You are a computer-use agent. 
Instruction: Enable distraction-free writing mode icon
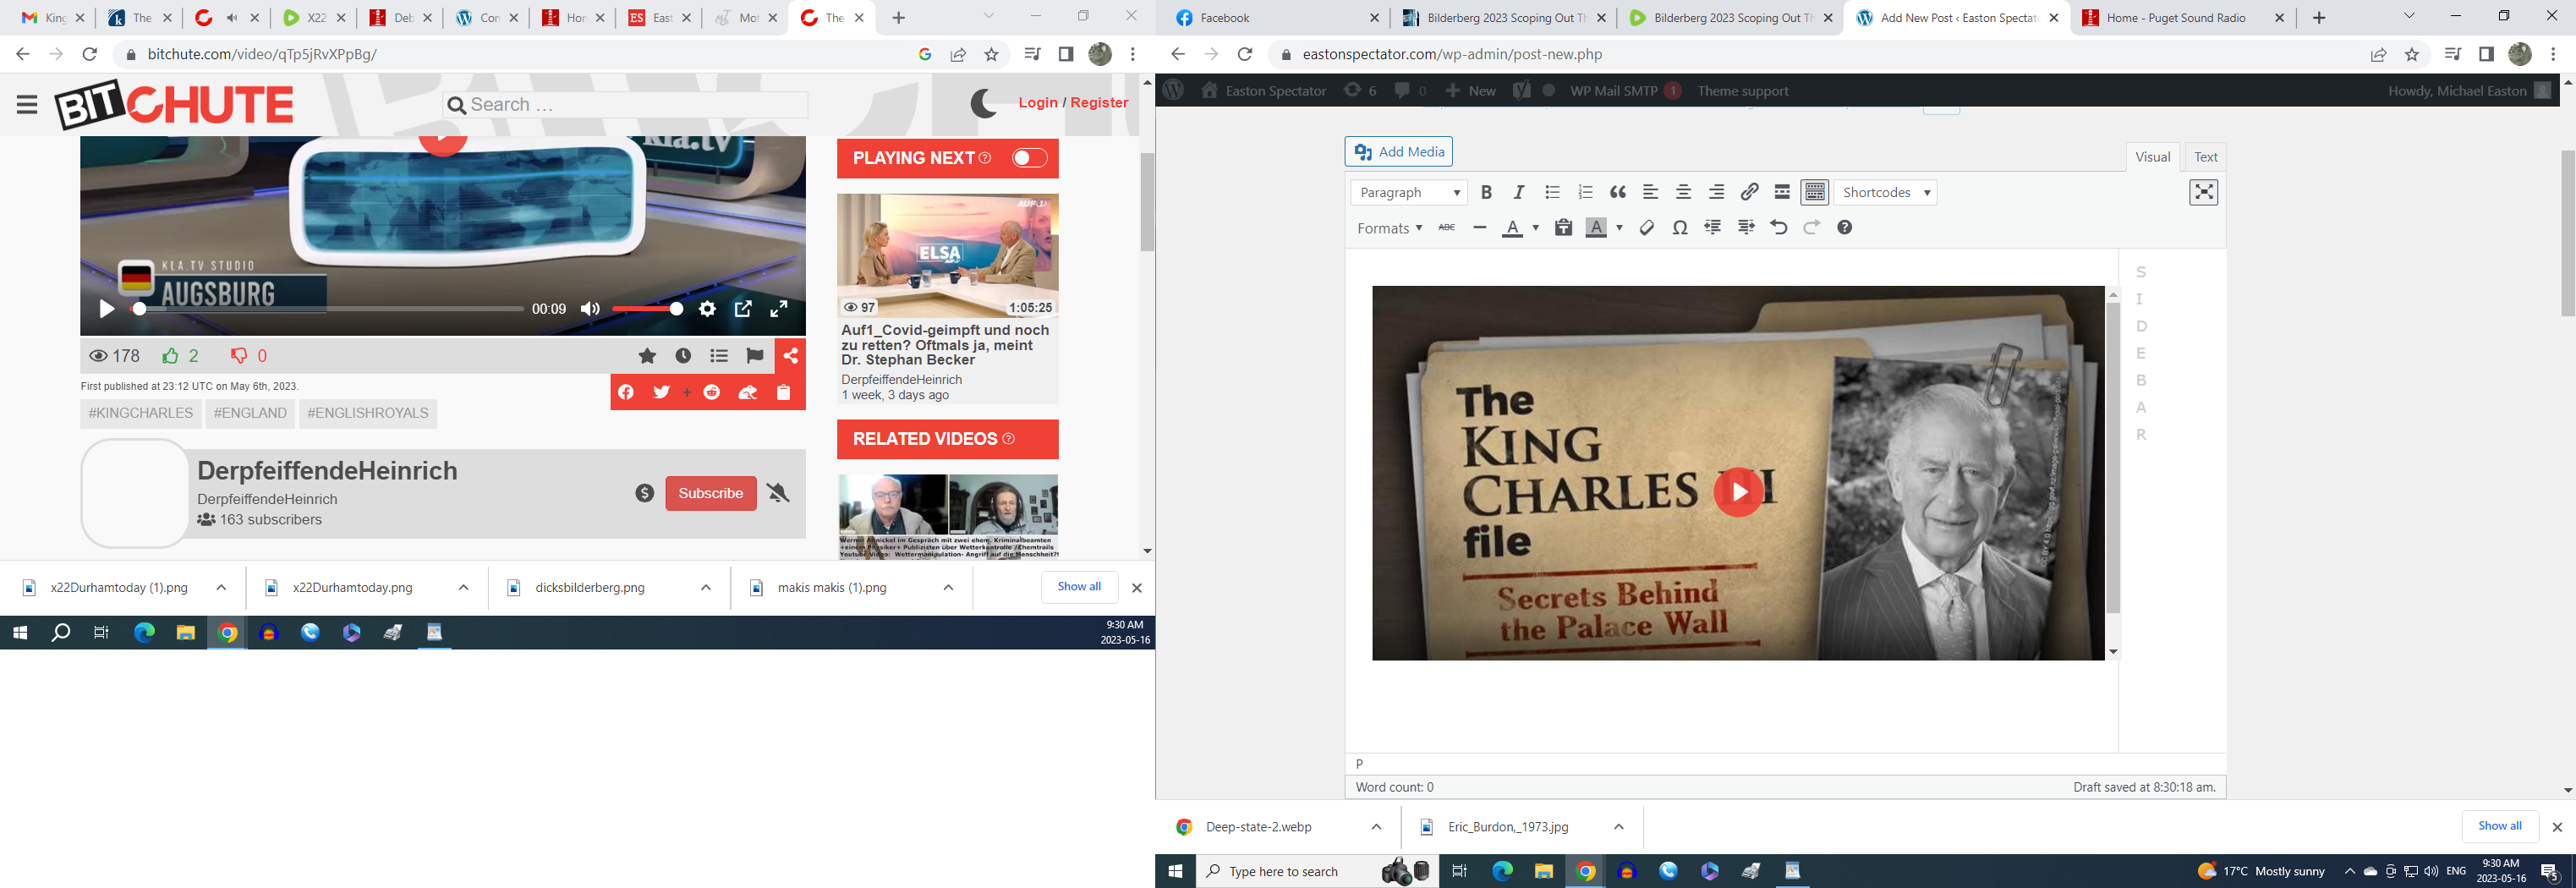coord(2203,192)
